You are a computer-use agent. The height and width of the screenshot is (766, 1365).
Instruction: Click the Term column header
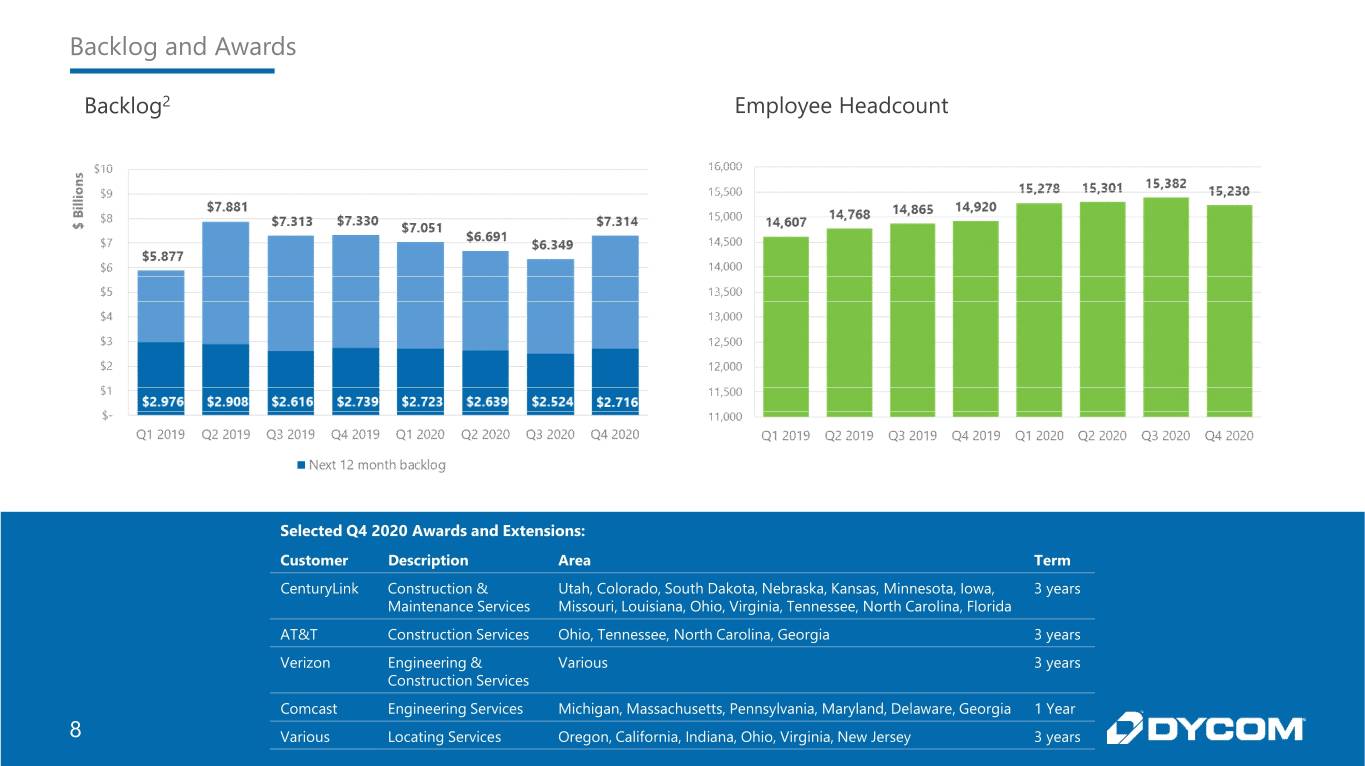tap(1052, 560)
